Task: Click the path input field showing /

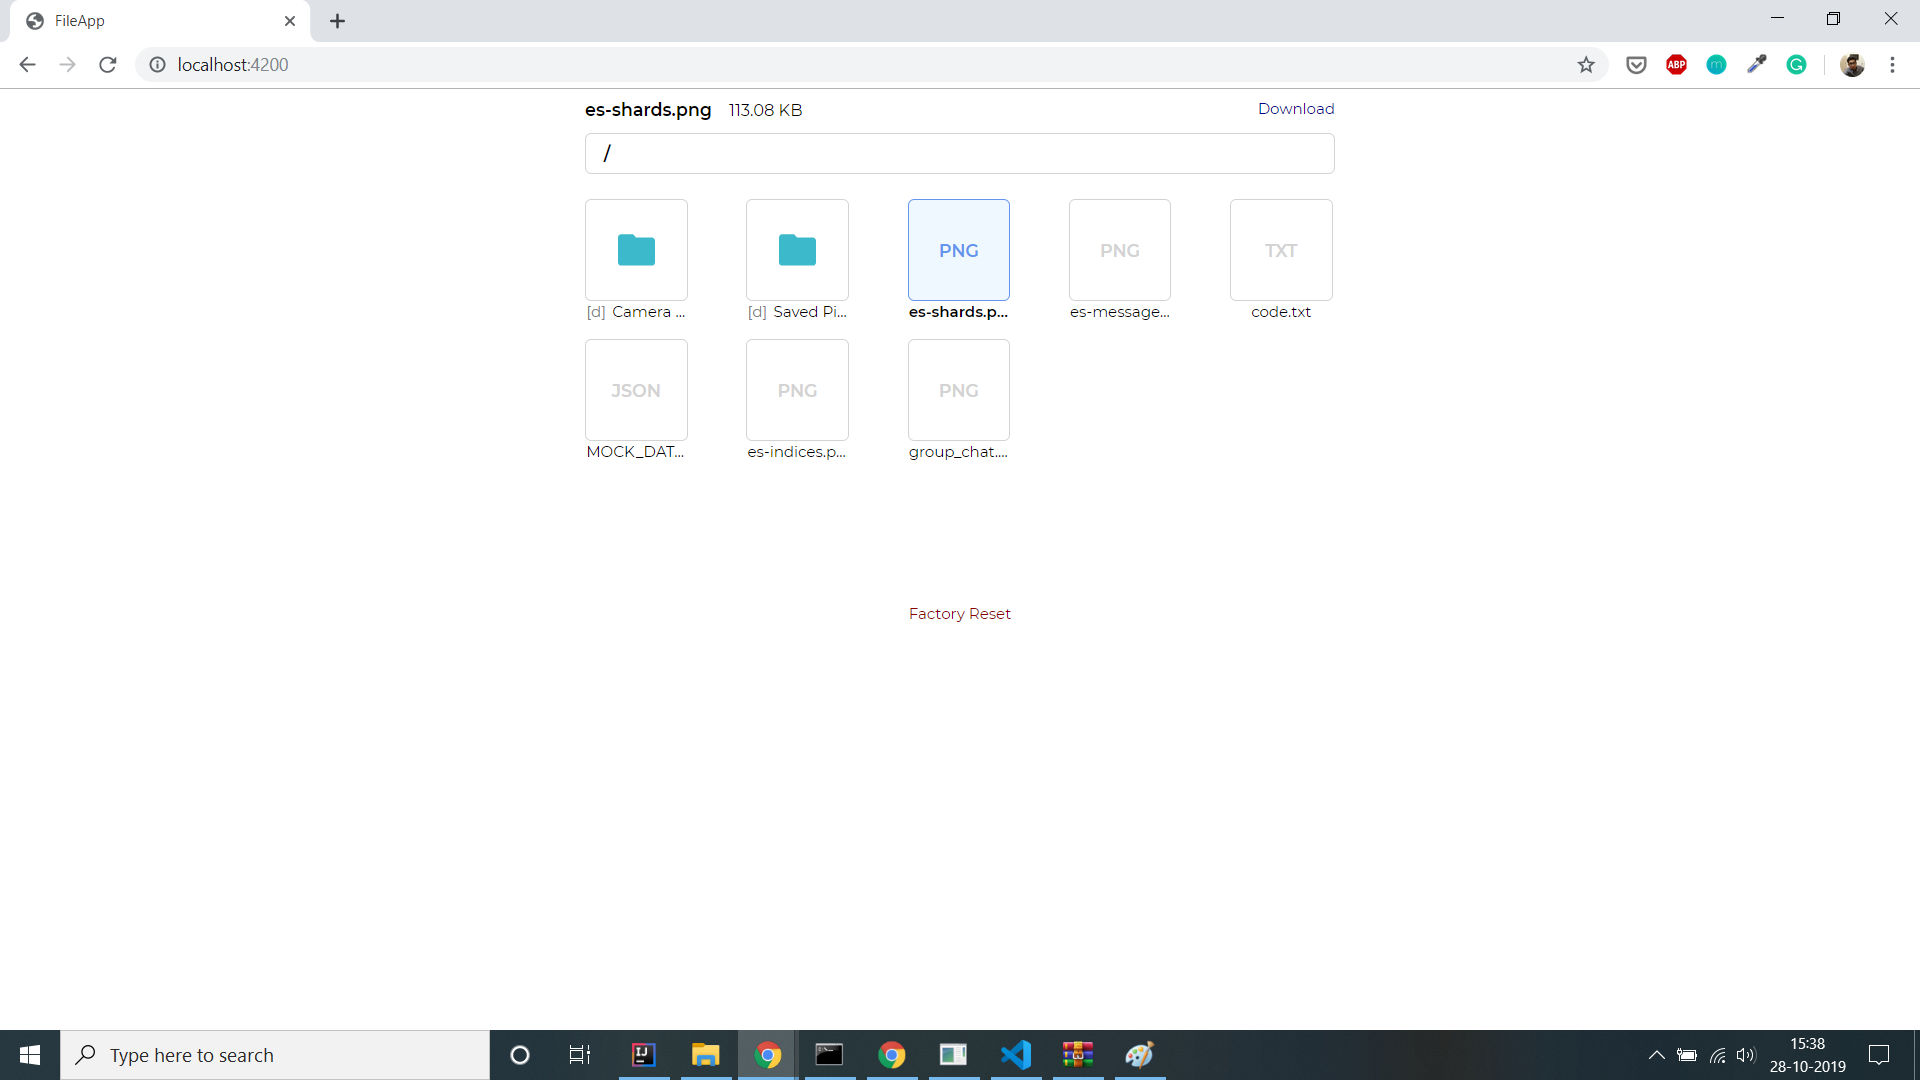Action: (960, 153)
